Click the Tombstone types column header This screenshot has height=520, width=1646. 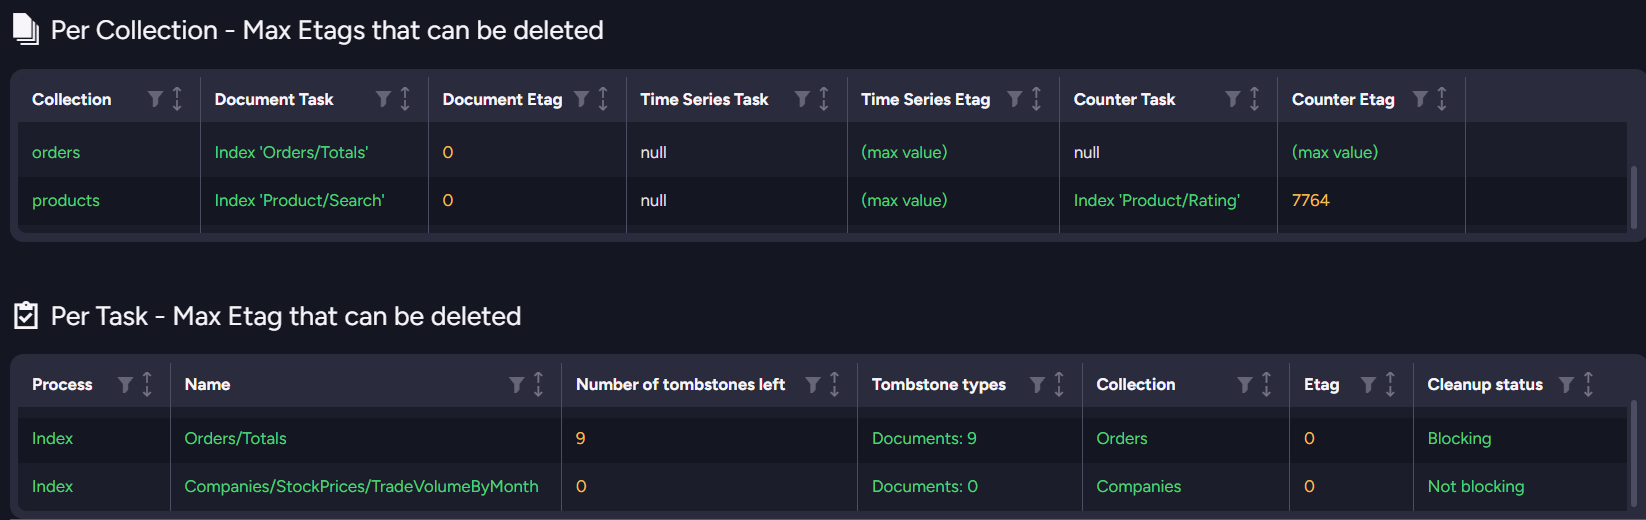[939, 385]
